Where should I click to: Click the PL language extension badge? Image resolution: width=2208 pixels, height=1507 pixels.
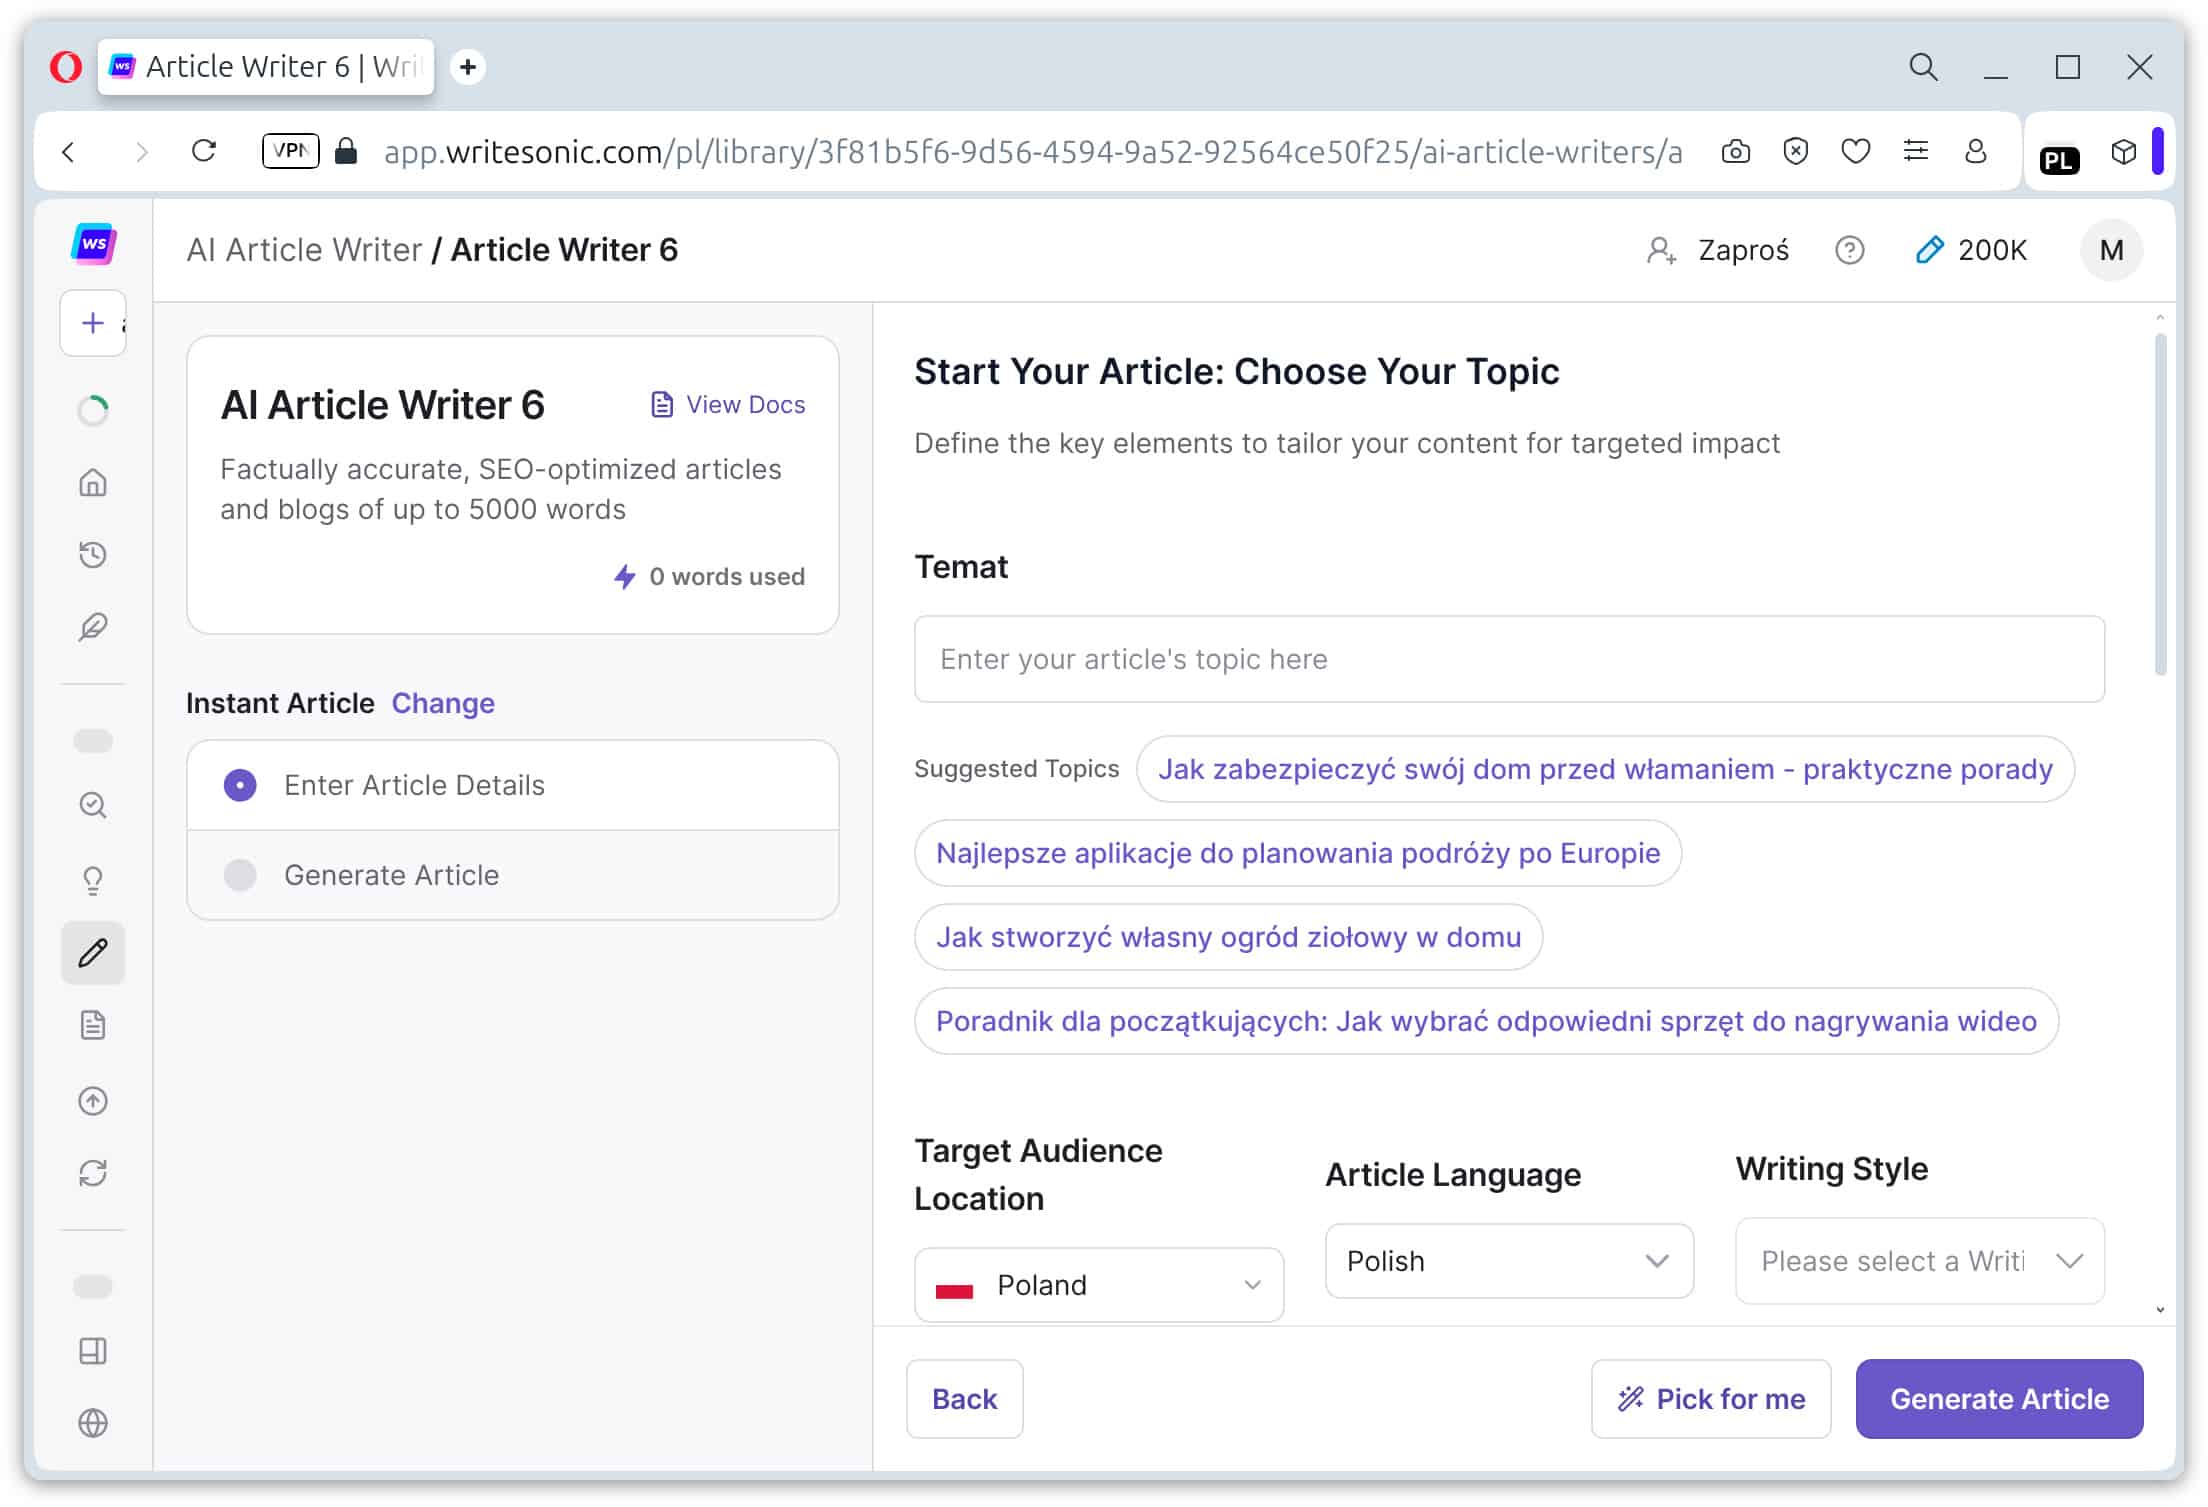point(2060,160)
